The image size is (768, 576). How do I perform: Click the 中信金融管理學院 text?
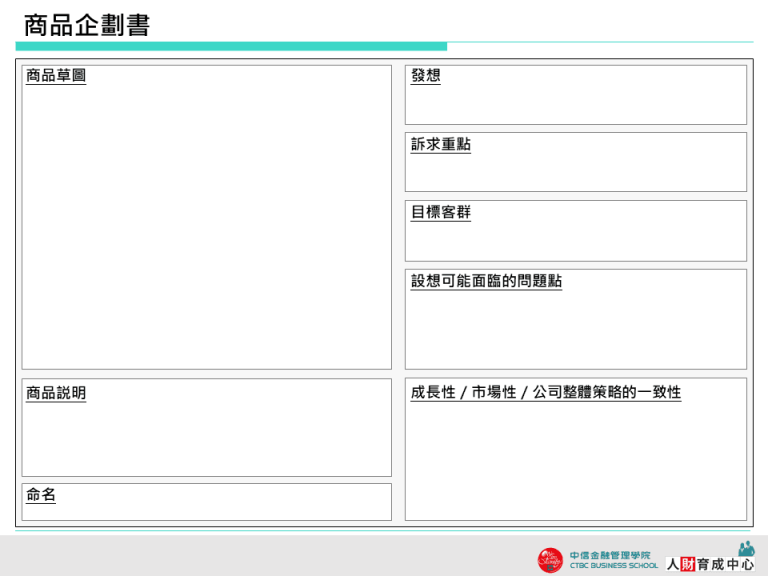pos(609,555)
